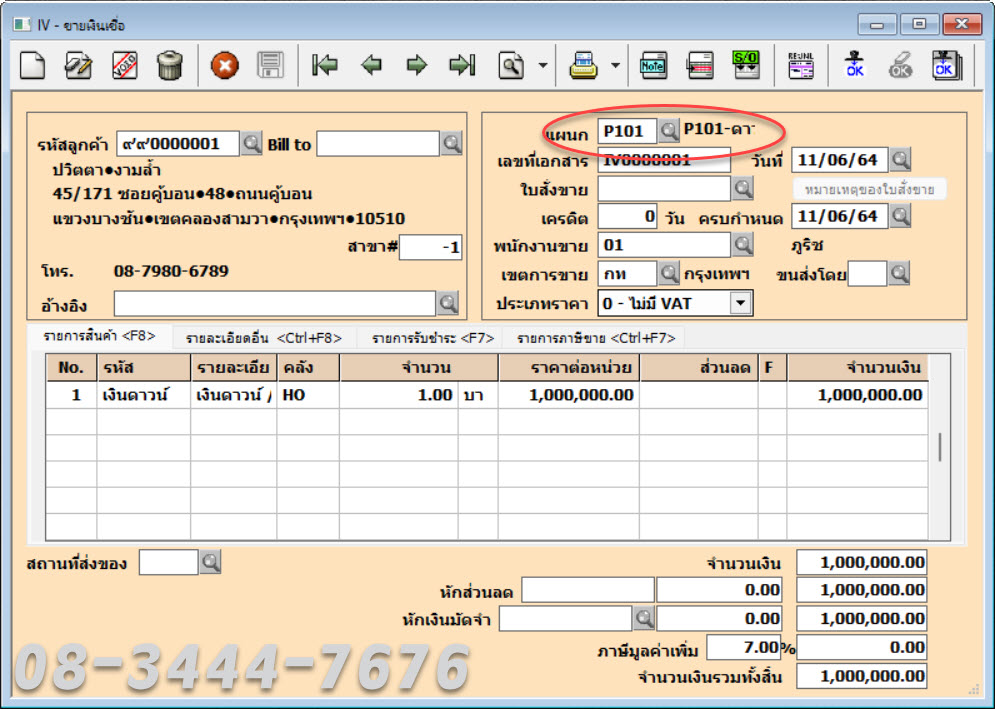Click the delivery location input field
Screen dimensions: 995x709
tap(168, 562)
